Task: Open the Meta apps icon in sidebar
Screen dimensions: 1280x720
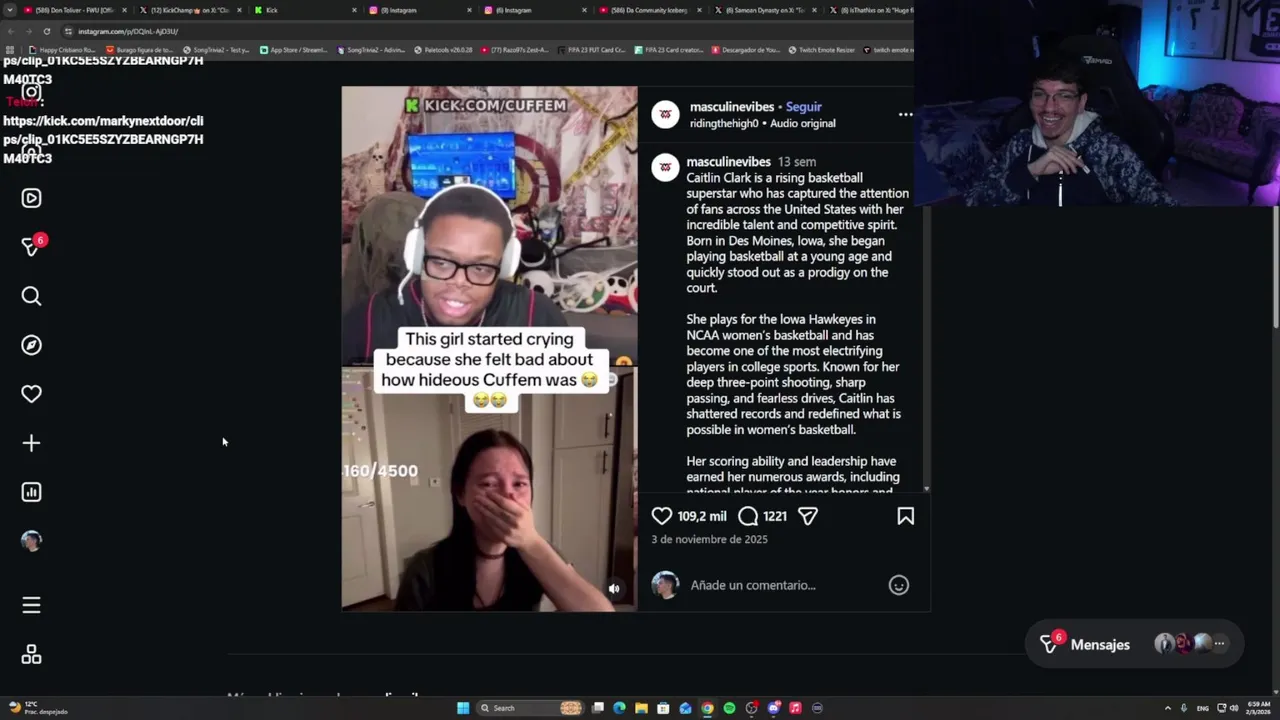Action: pyautogui.click(x=31, y=655)
